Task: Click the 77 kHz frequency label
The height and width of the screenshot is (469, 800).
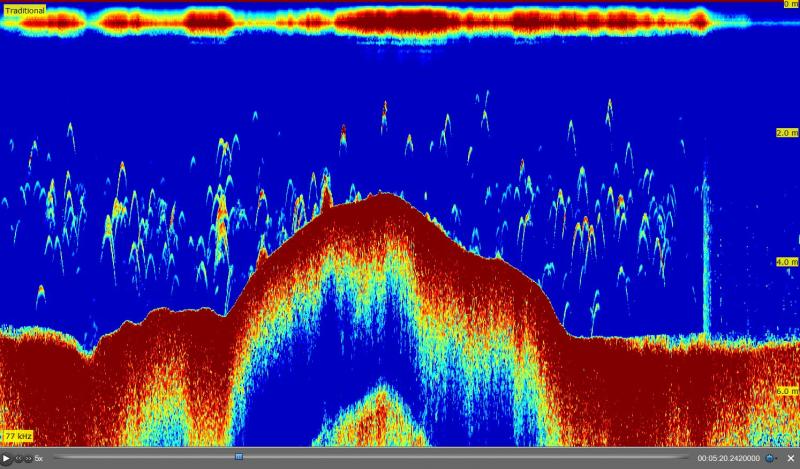Action: coord(18,437)
